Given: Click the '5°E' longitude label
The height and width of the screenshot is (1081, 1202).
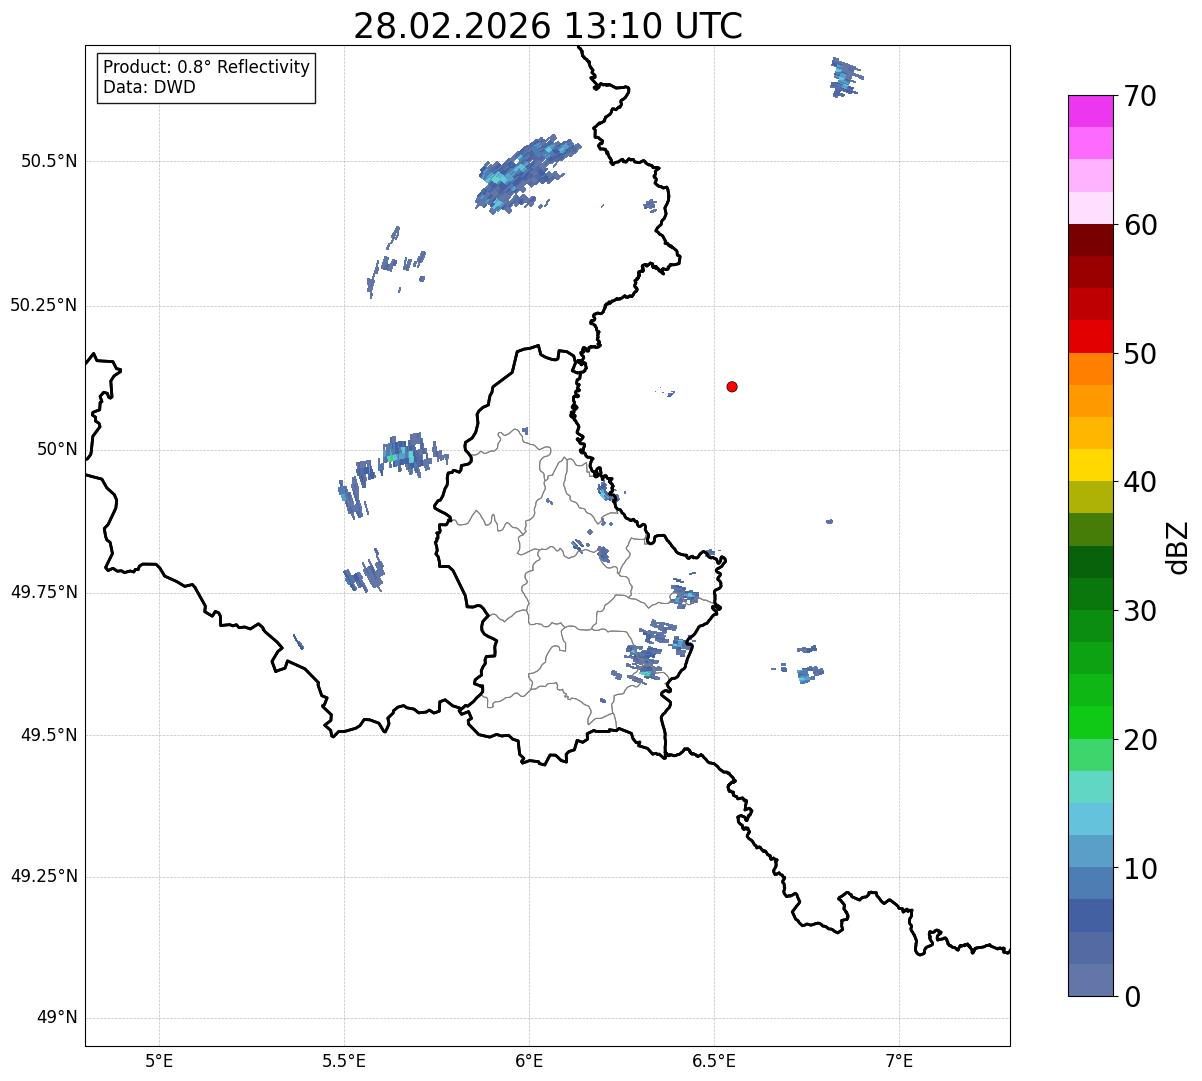Looking at the screenshot, I should tap(159, 1060).
